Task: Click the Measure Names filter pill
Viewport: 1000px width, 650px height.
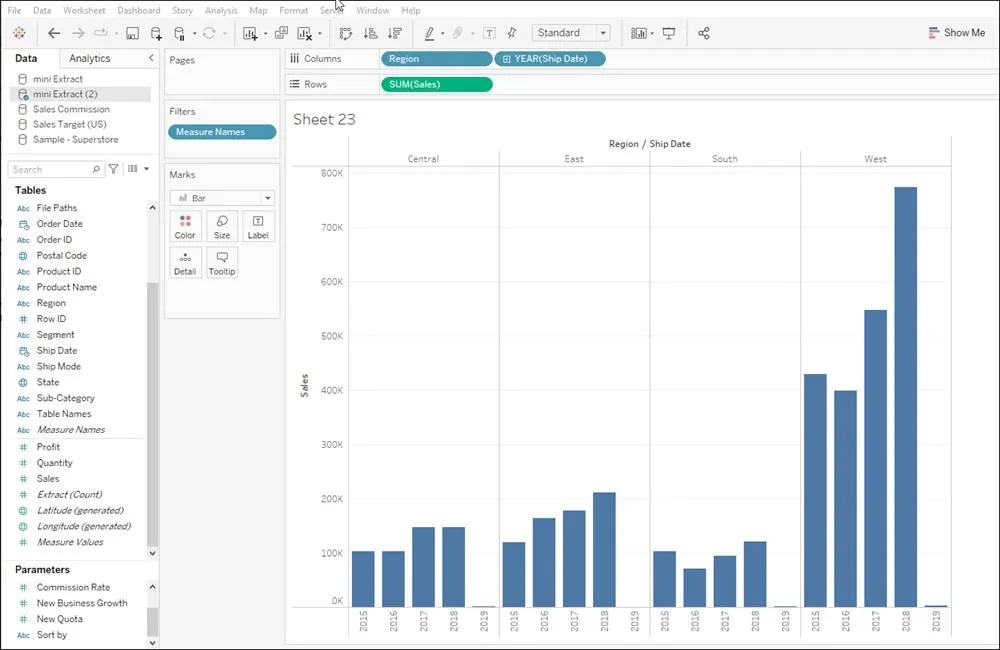Action: 222,131
